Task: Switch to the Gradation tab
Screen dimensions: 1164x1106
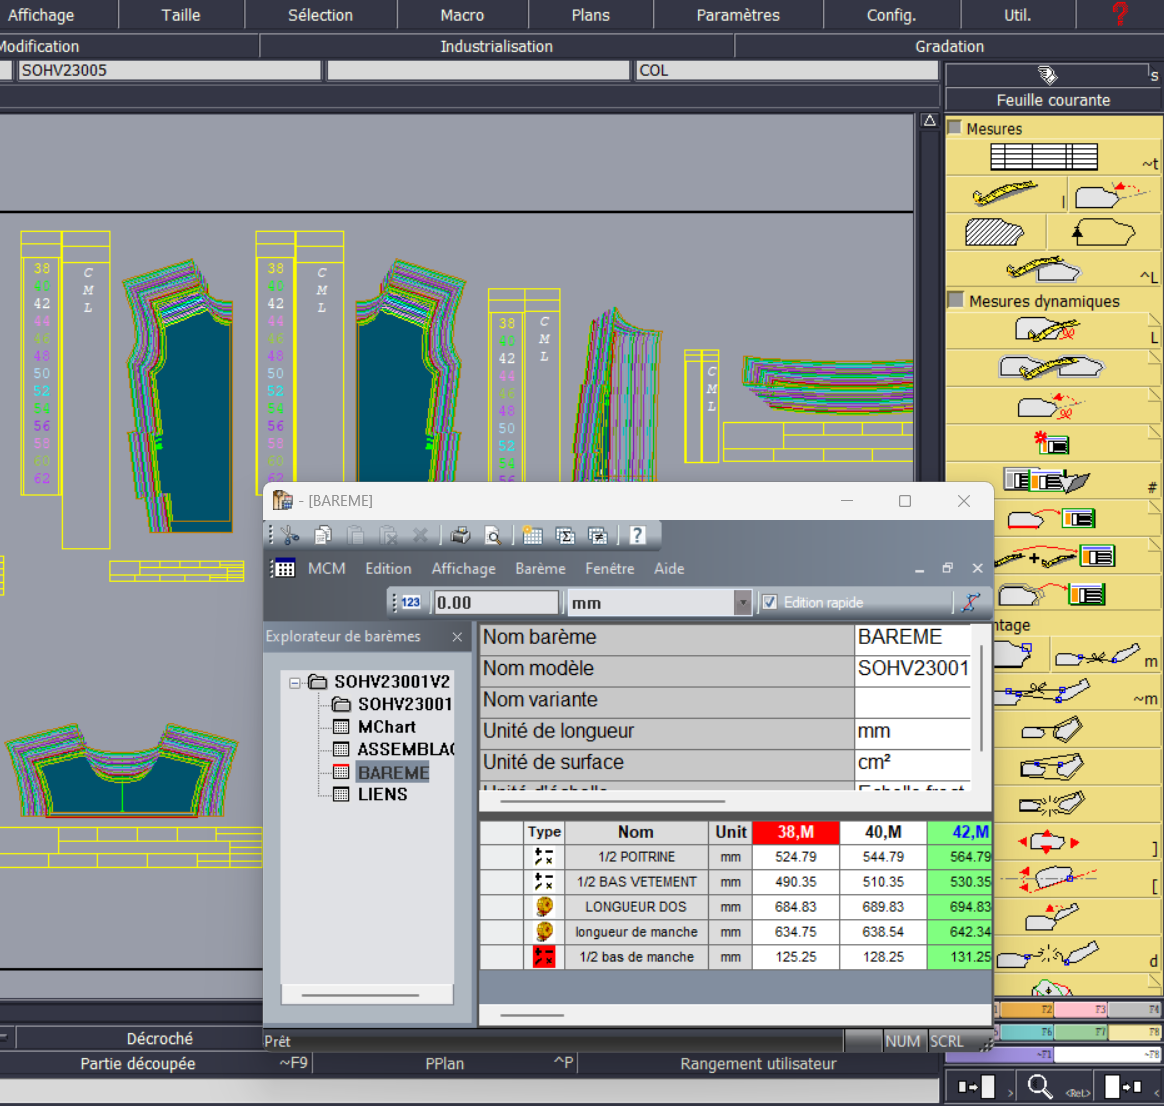Action: point(949,46)
